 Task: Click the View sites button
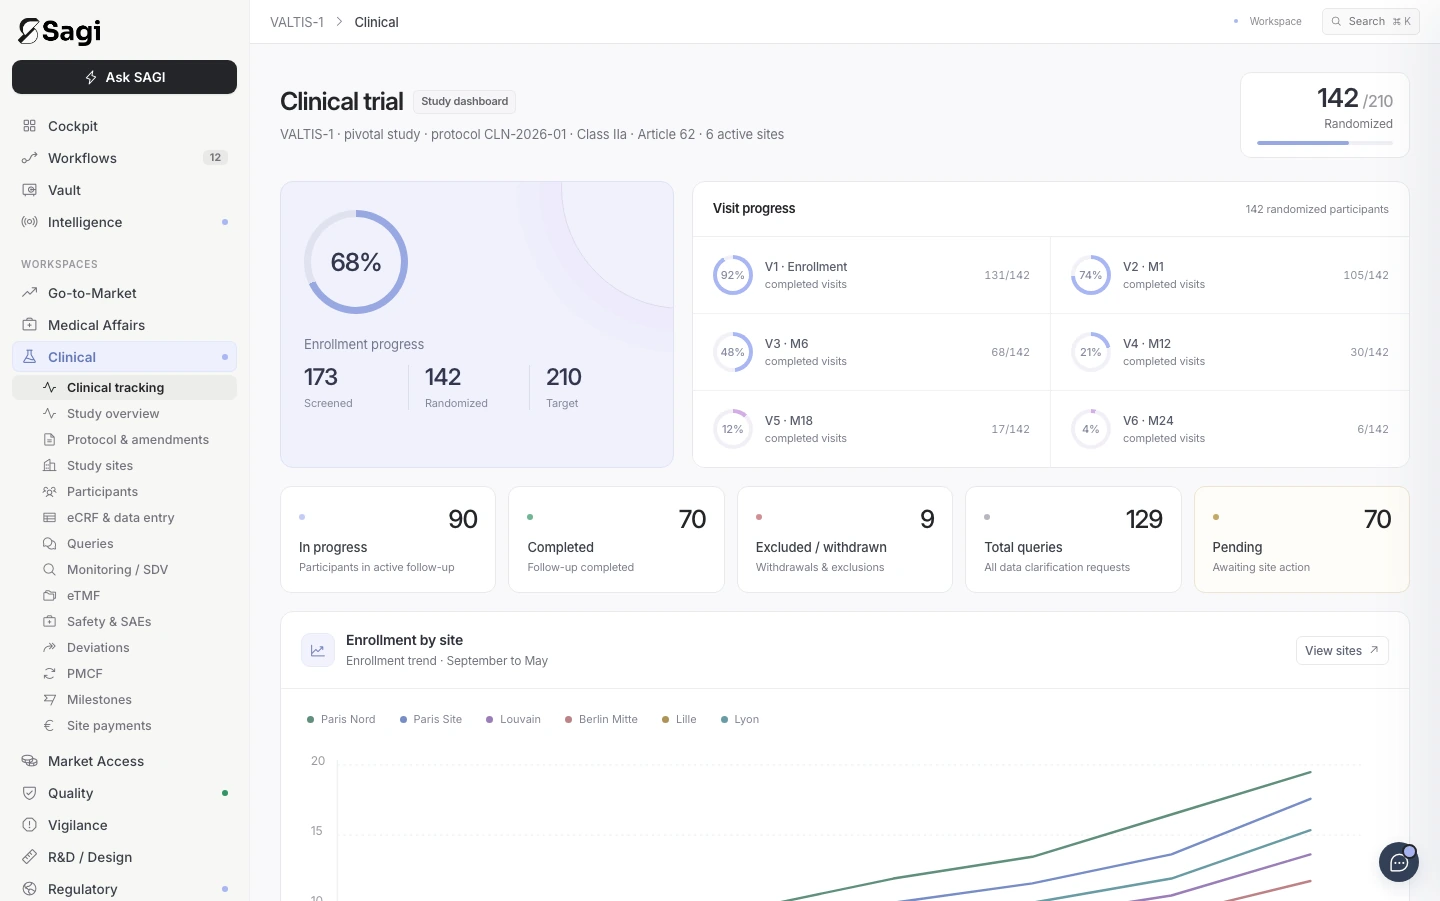point(1342,650)
